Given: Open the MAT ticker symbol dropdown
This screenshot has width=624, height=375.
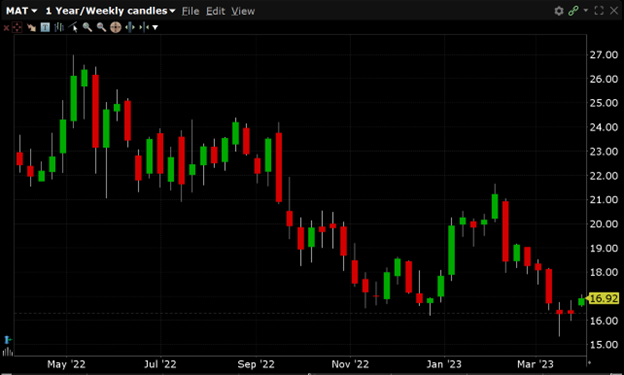Looking at the screenshot, I should pos(21,11).
